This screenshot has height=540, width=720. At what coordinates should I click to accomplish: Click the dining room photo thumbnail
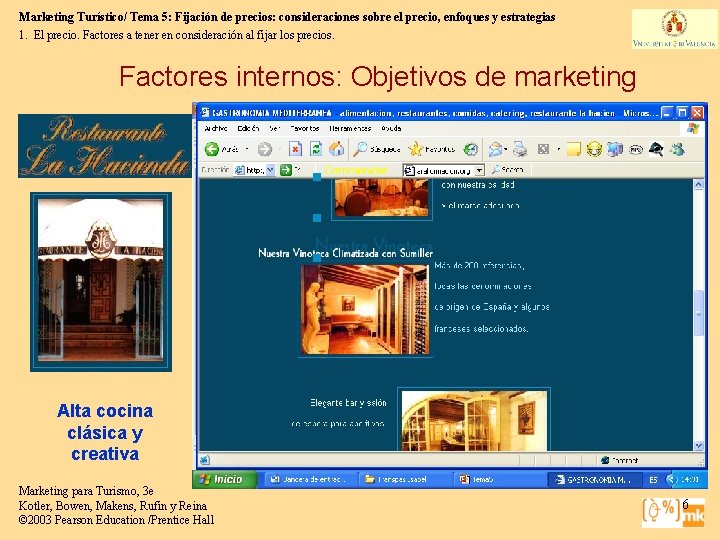[x=381, y=198]
